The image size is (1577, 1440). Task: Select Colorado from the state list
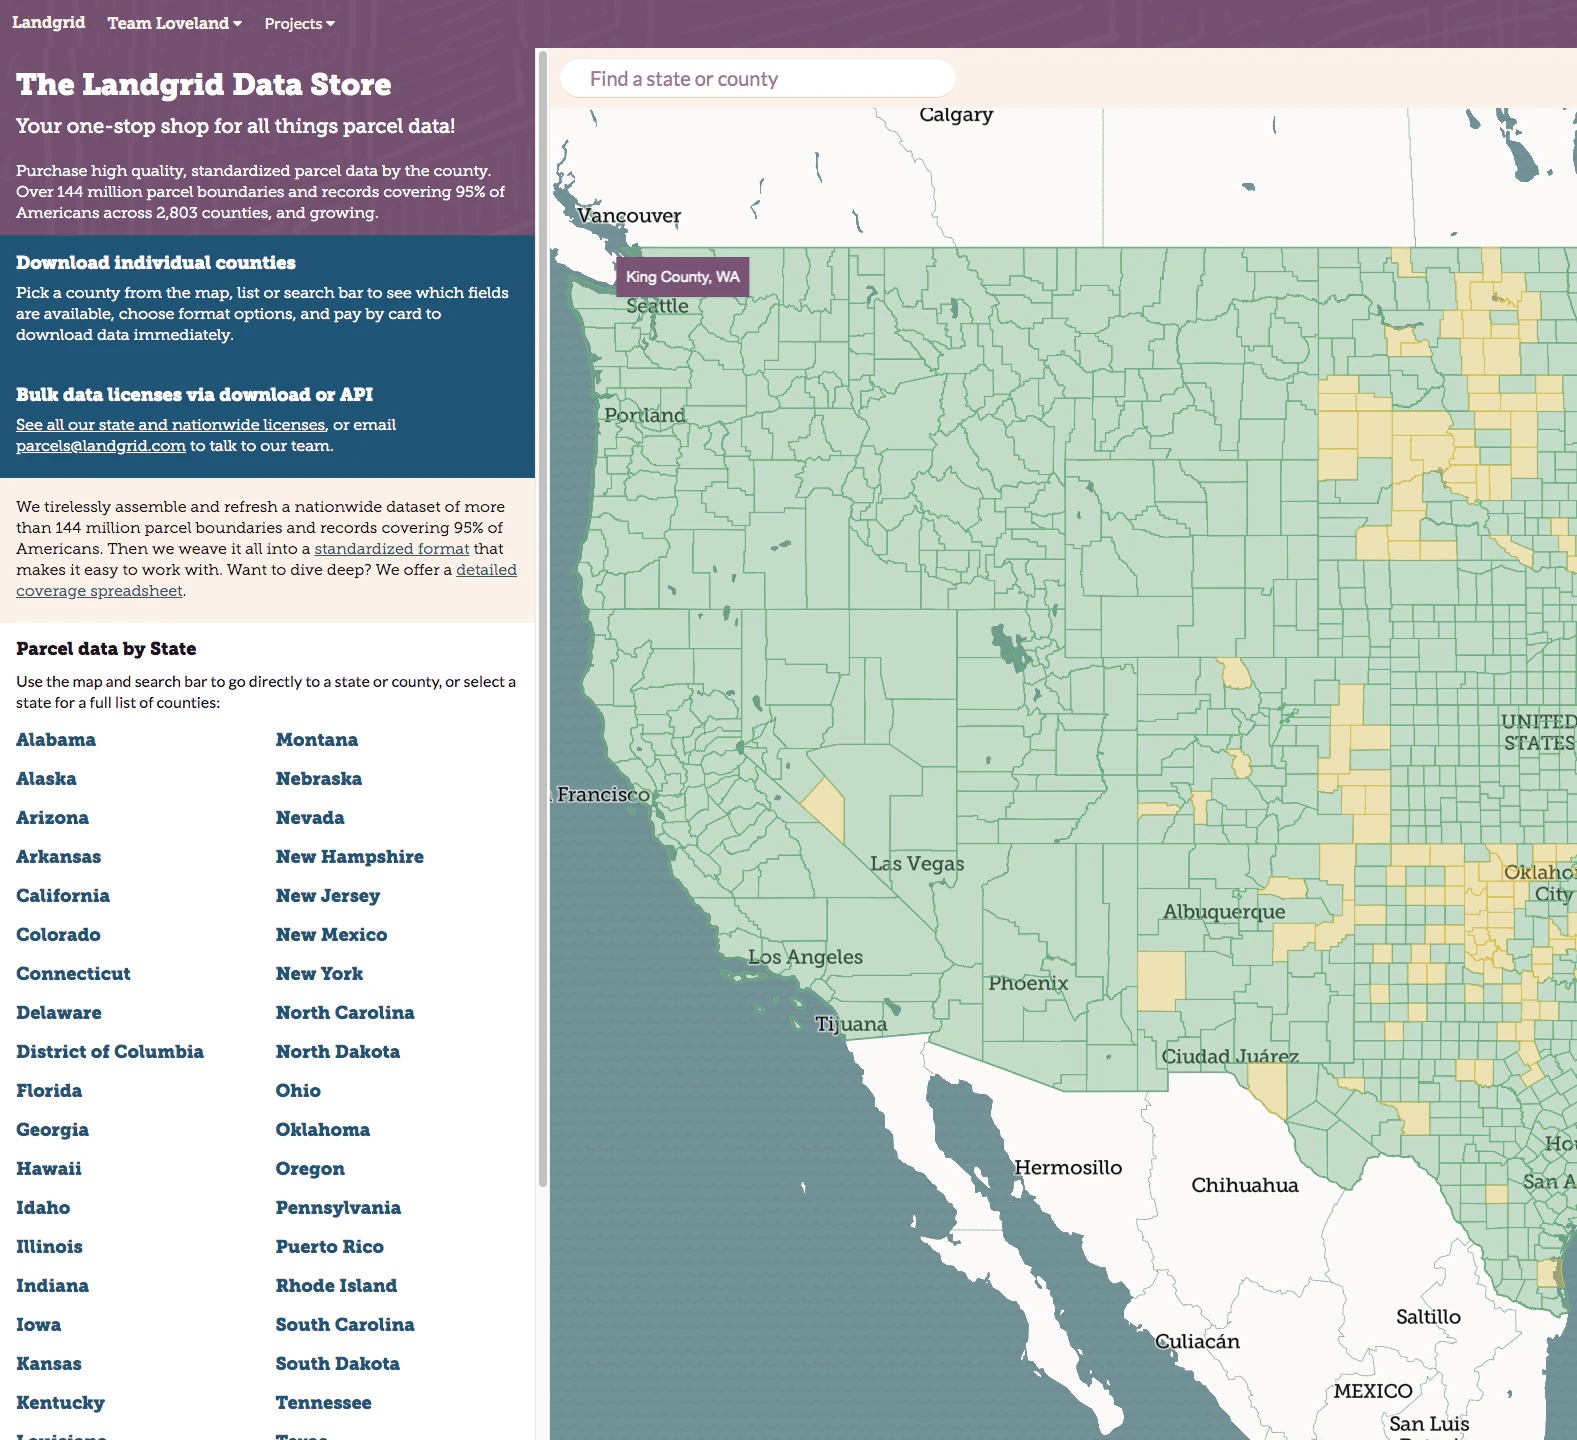click(58, 935)
